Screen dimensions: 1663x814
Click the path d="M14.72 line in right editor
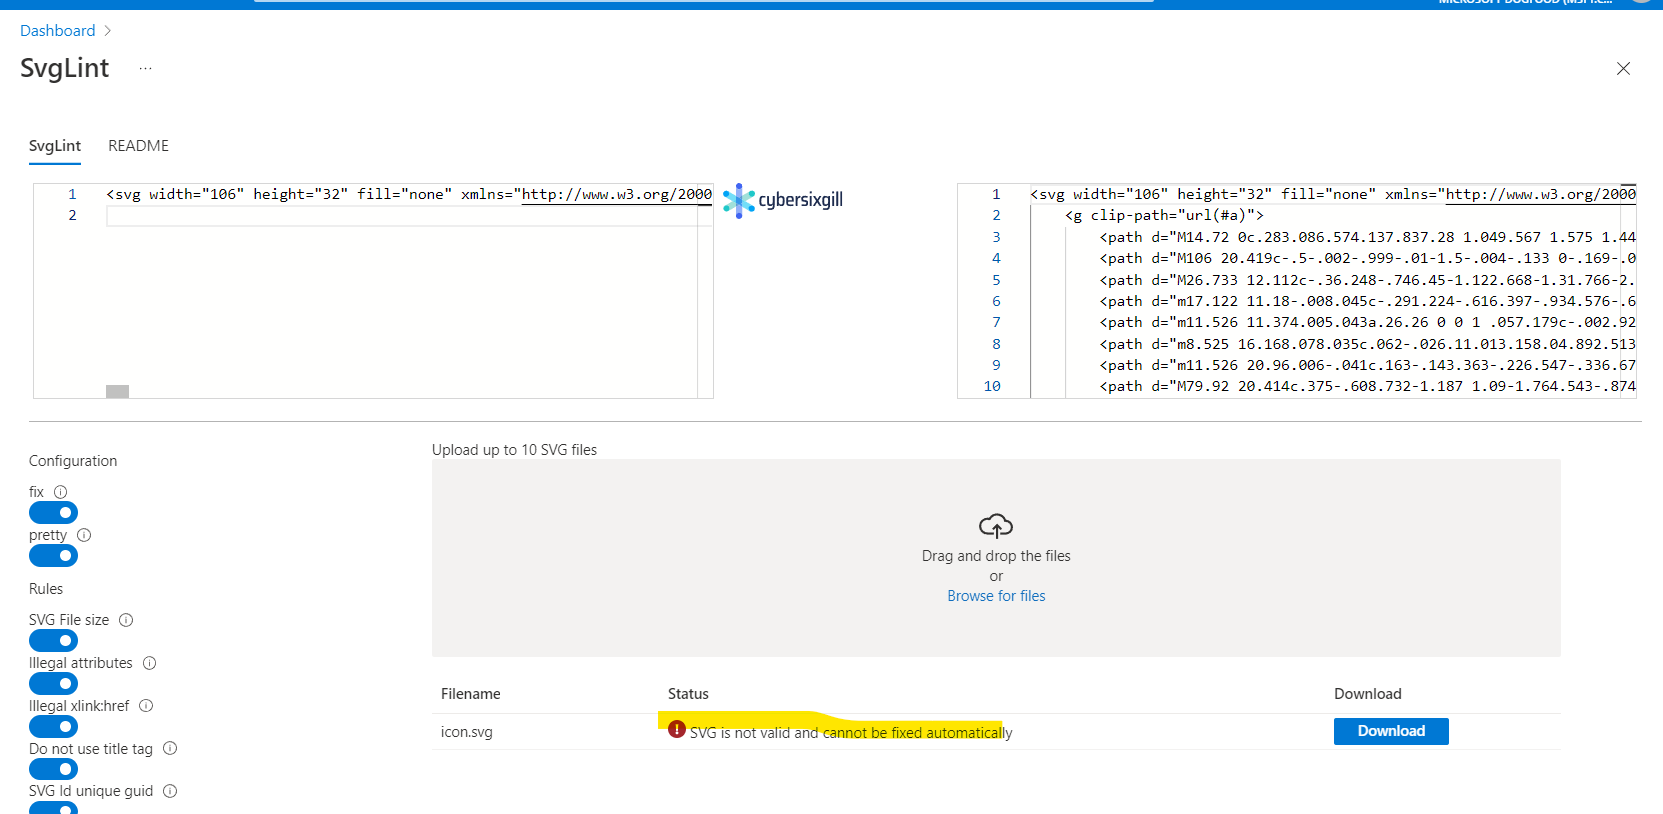coord(1367,238)
